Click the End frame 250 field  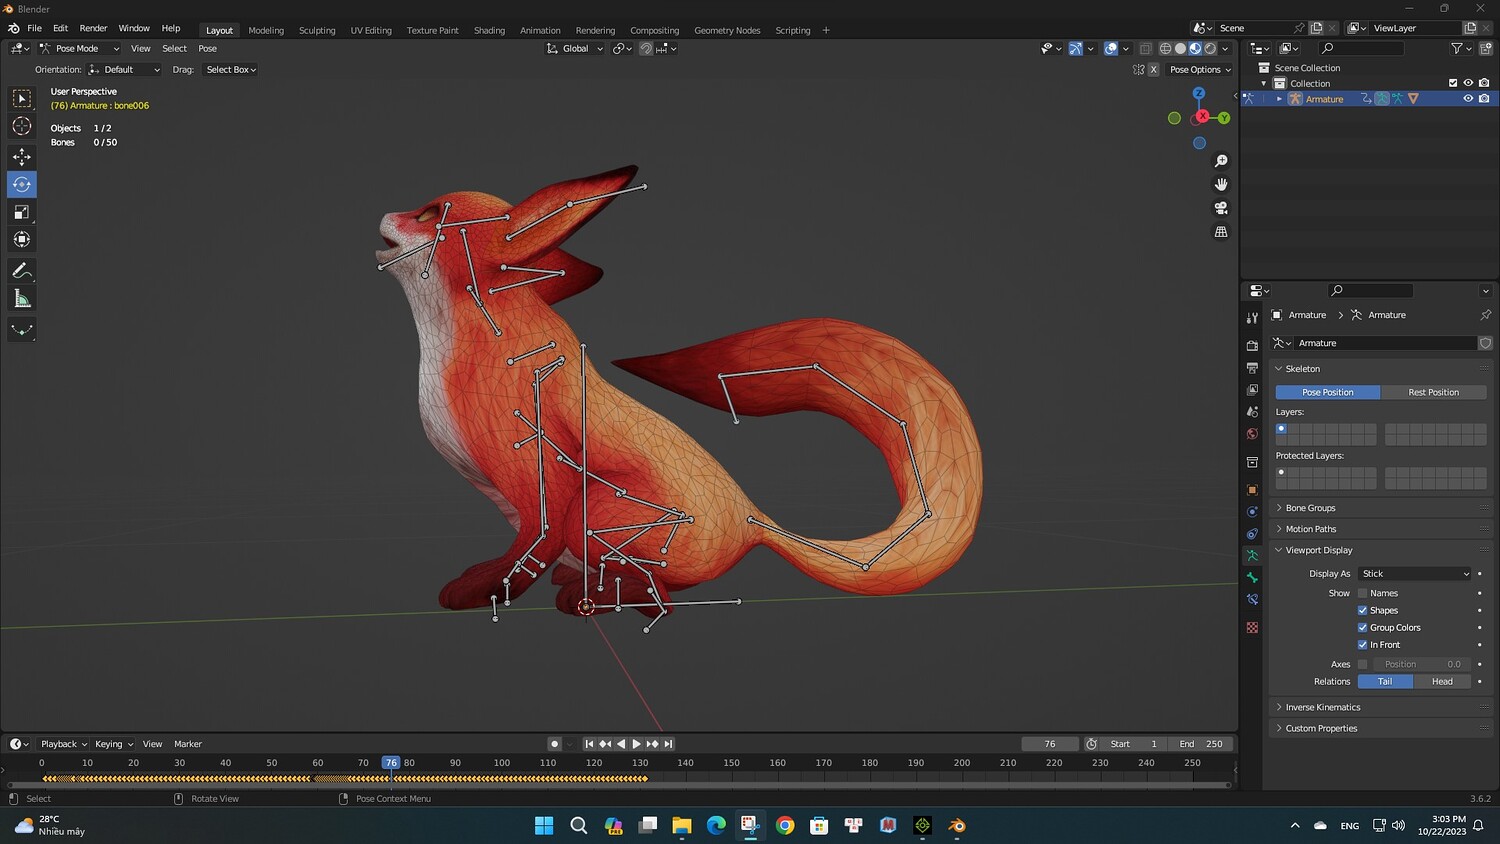click(1201, 744)
